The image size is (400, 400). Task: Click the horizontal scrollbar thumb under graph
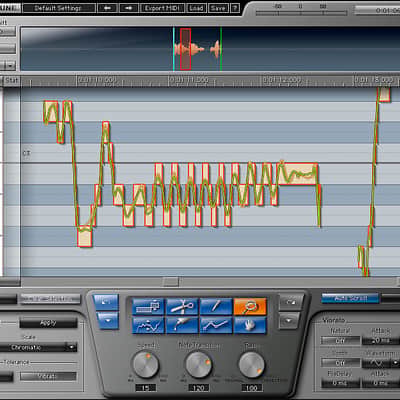pos(171,282)
